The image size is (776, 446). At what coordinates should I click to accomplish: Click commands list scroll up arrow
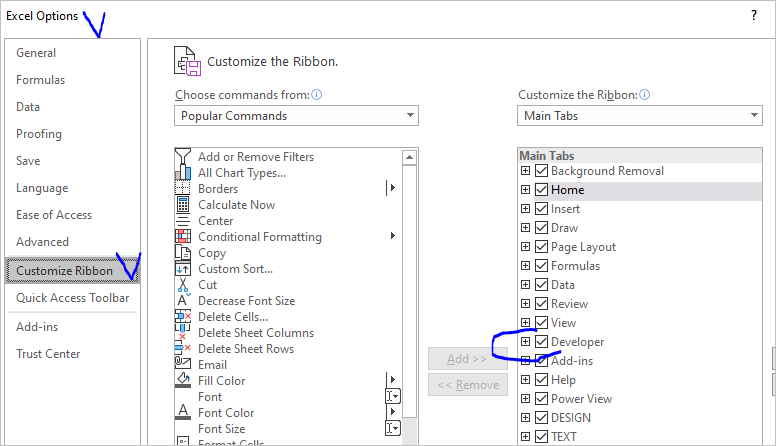coord(409,158)
